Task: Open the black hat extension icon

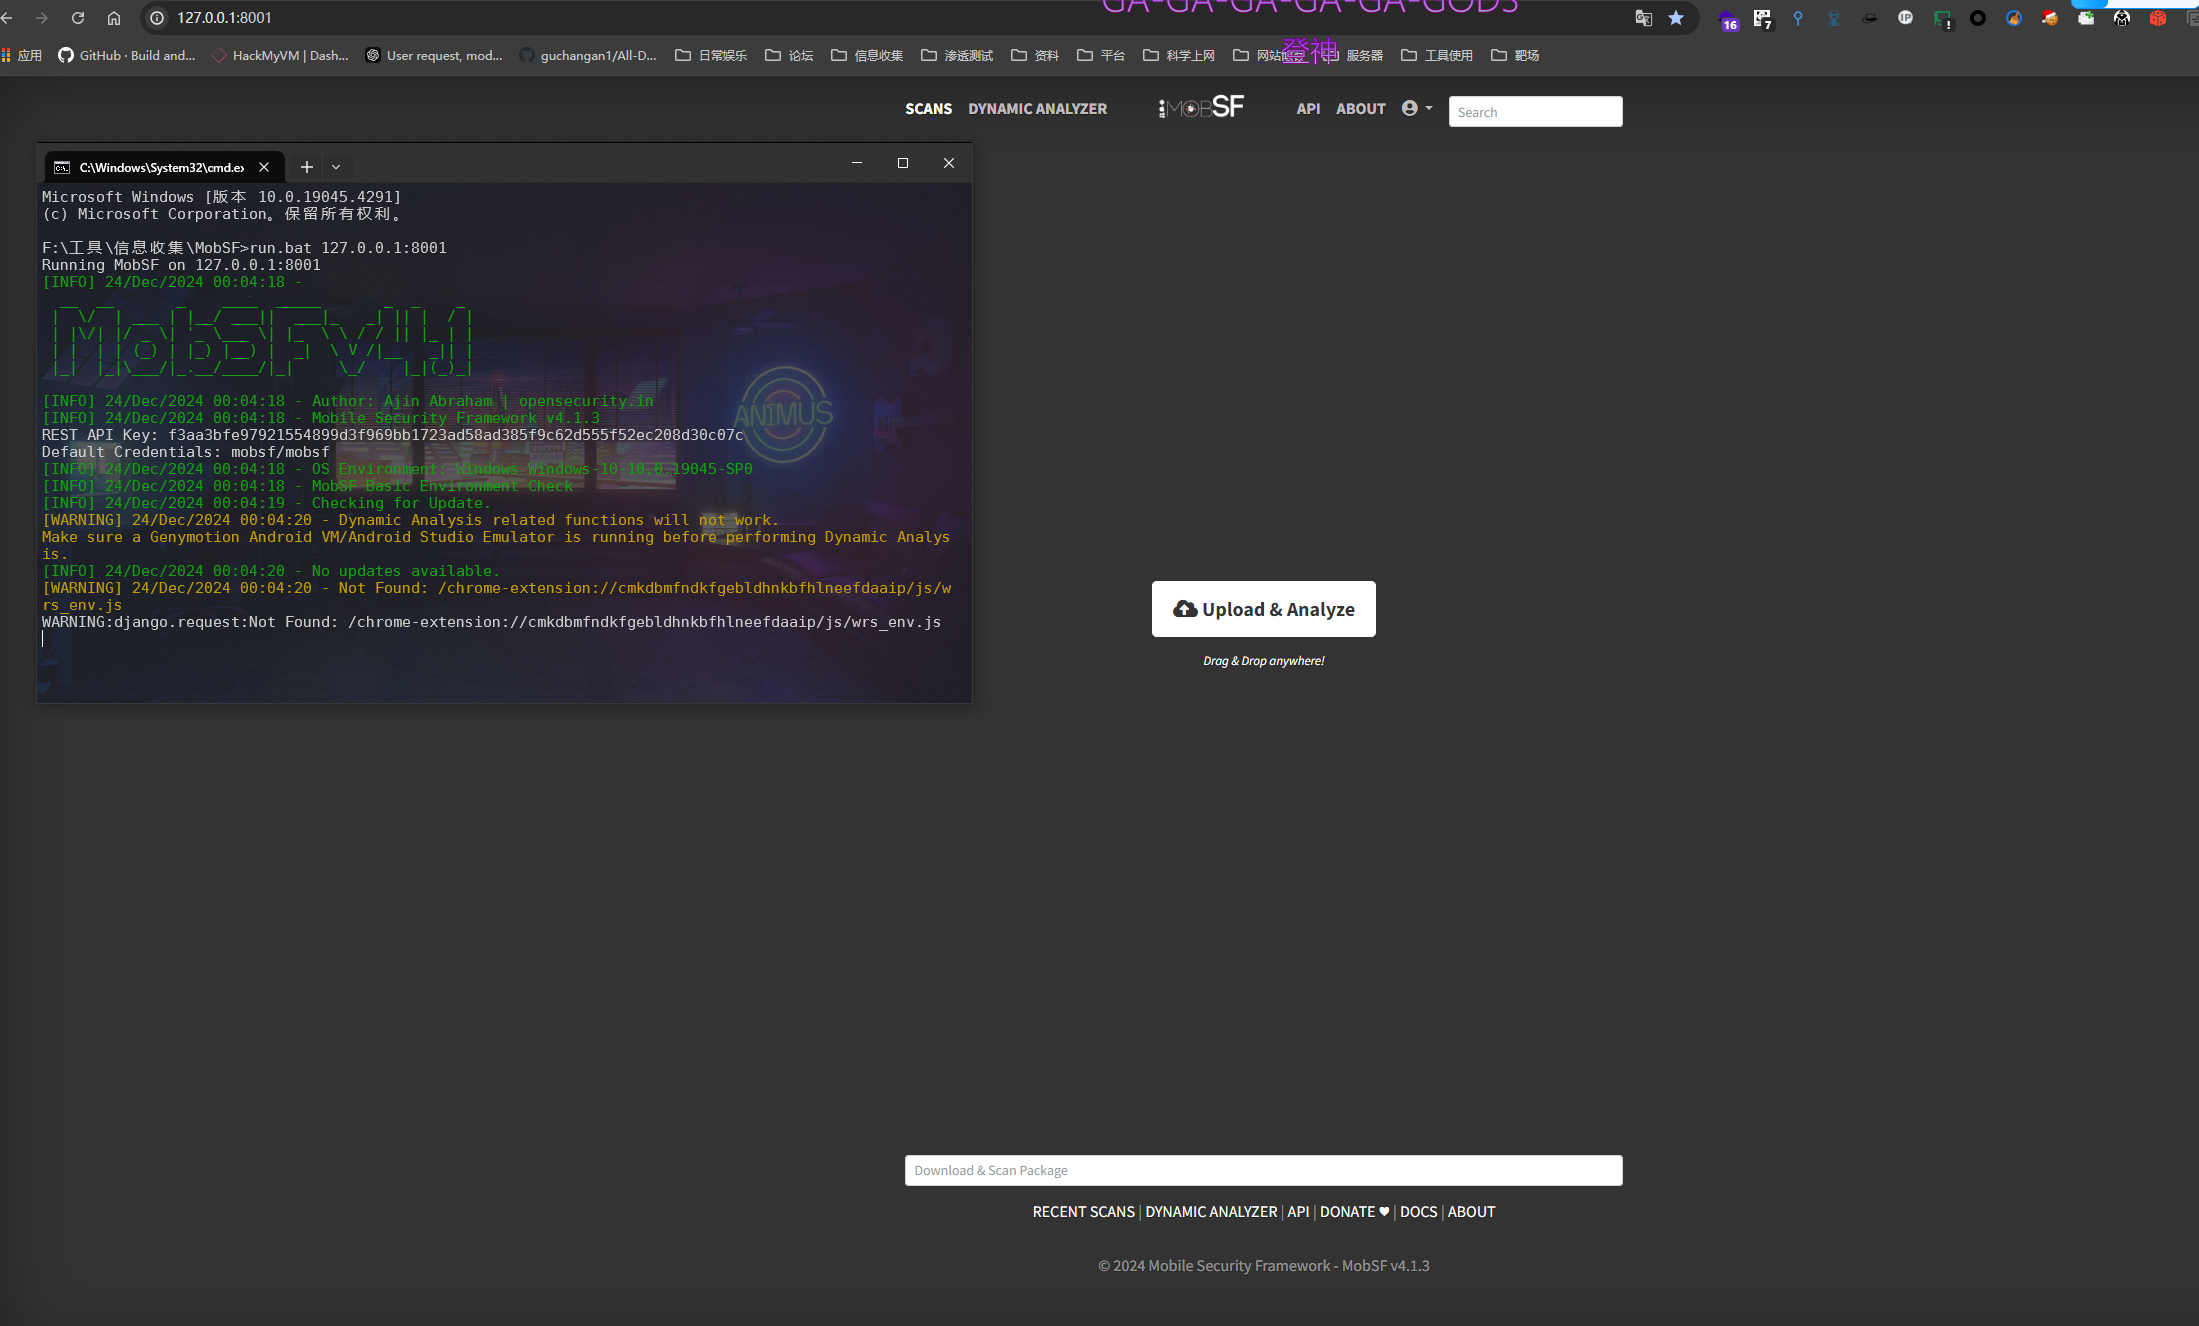Action: pyautogui.click(x=1870, y=18)
